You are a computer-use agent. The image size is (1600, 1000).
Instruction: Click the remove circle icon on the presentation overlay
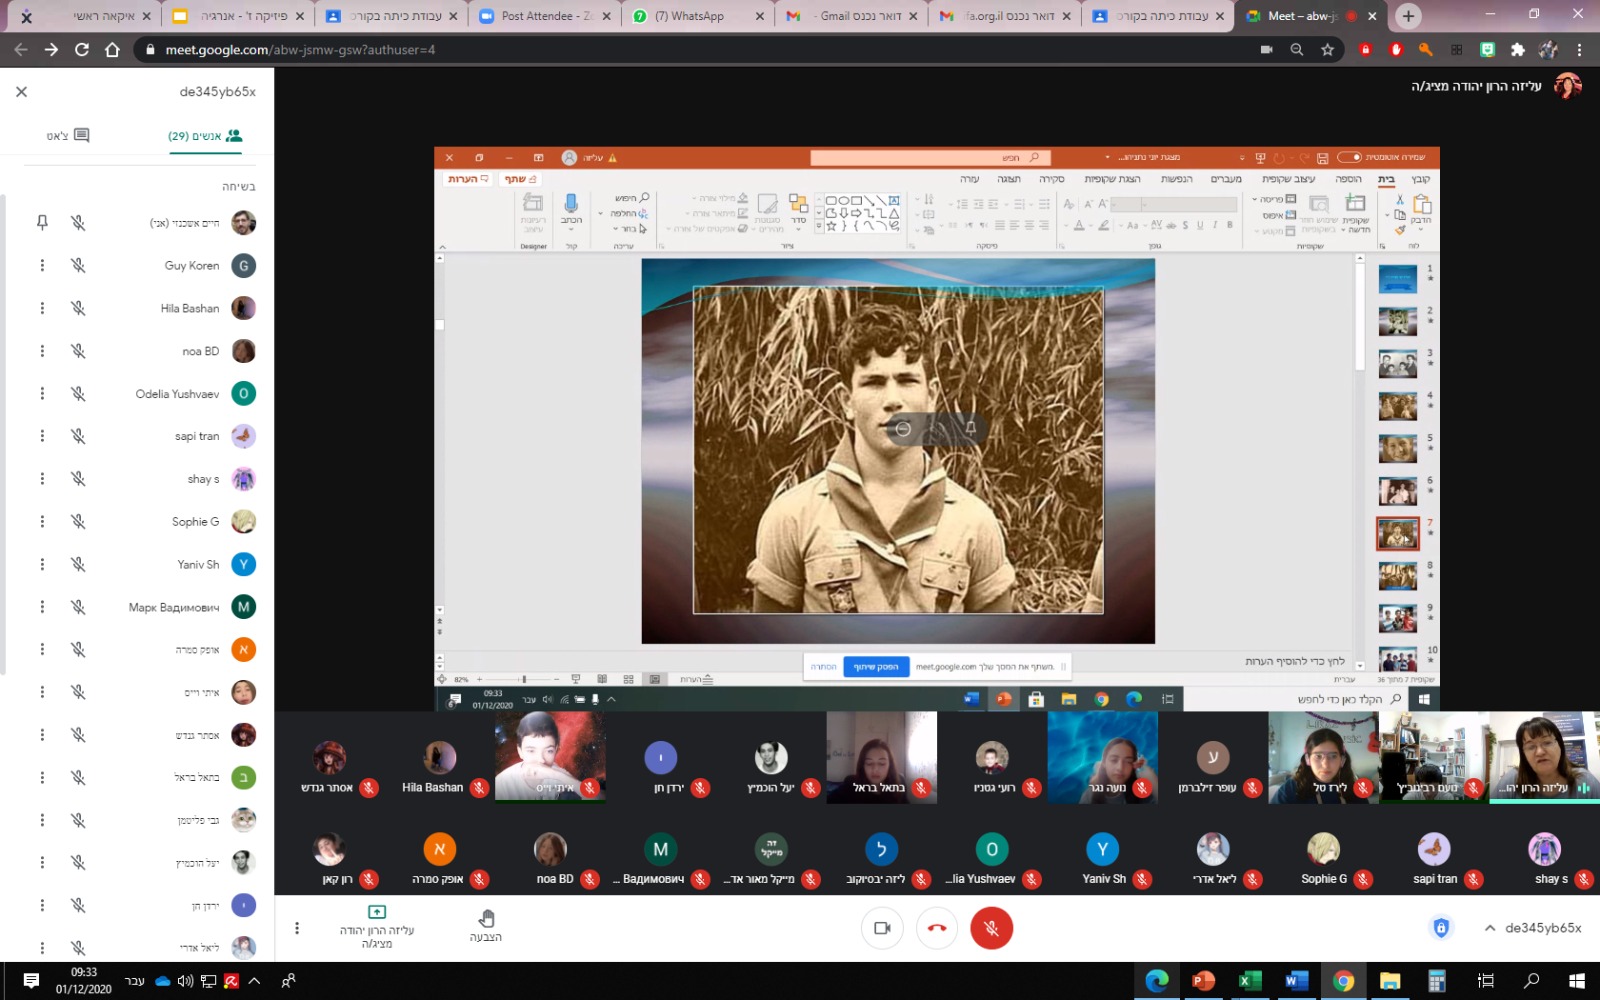[903, 428]
